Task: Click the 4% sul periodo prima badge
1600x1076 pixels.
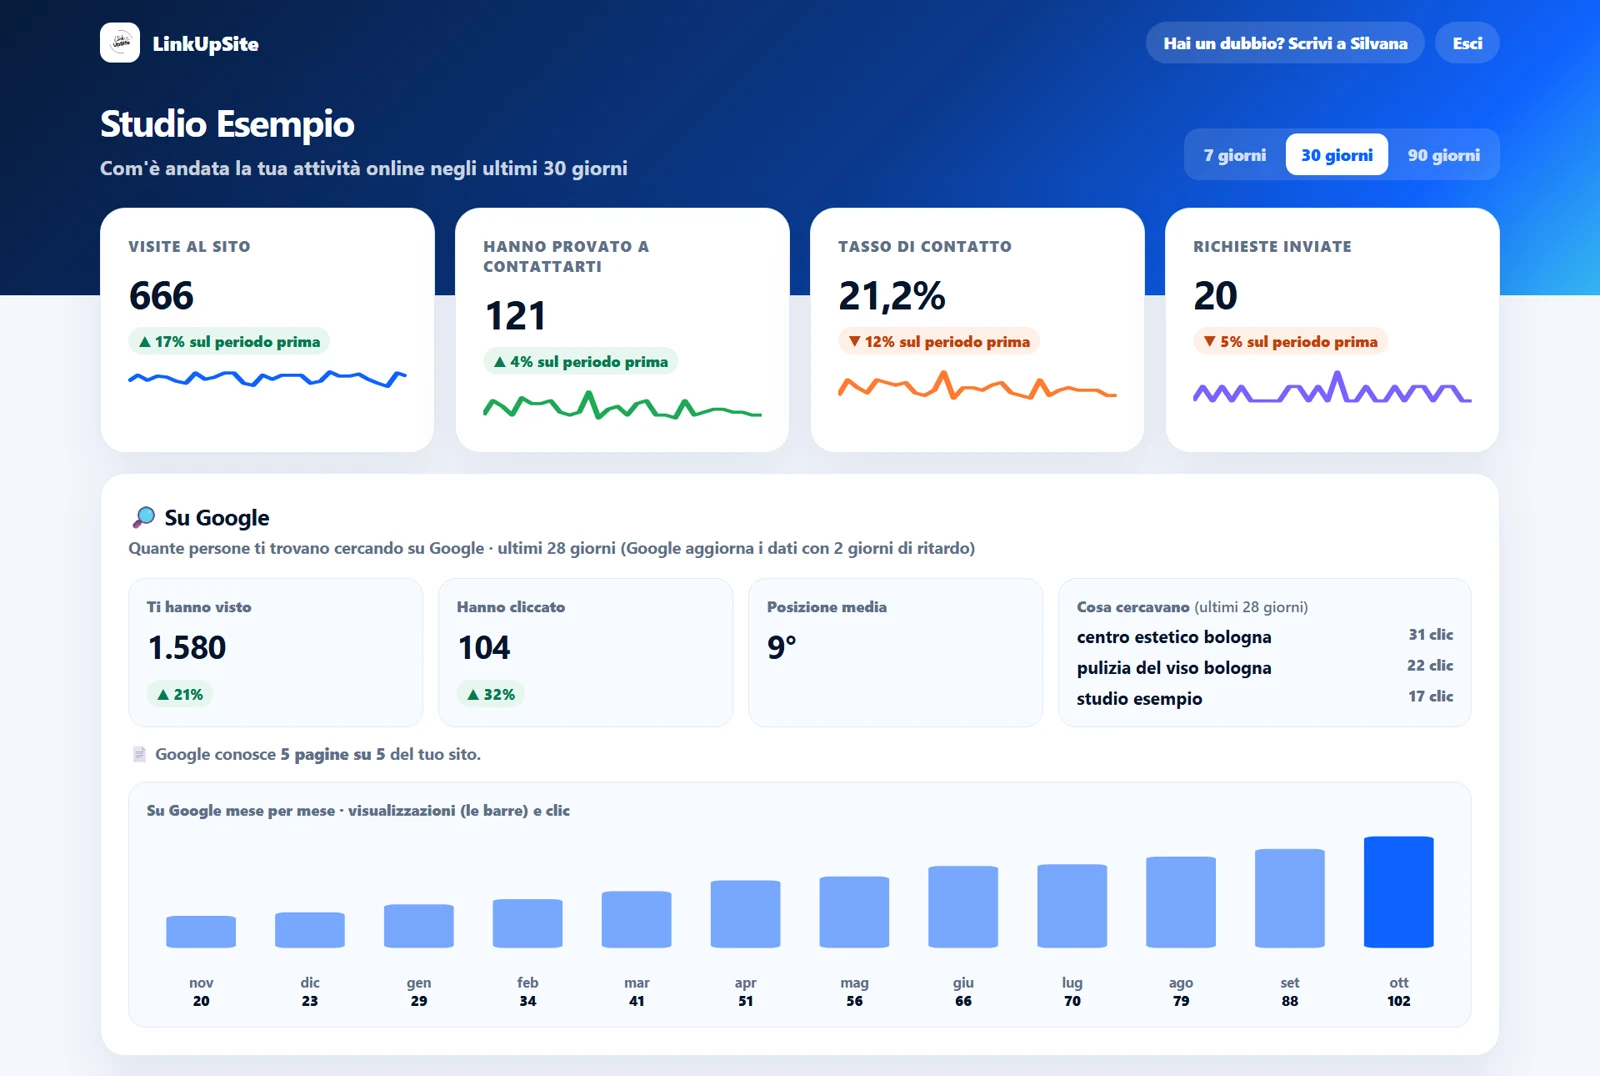Action: pyautogui.click(x=580, y=362)
